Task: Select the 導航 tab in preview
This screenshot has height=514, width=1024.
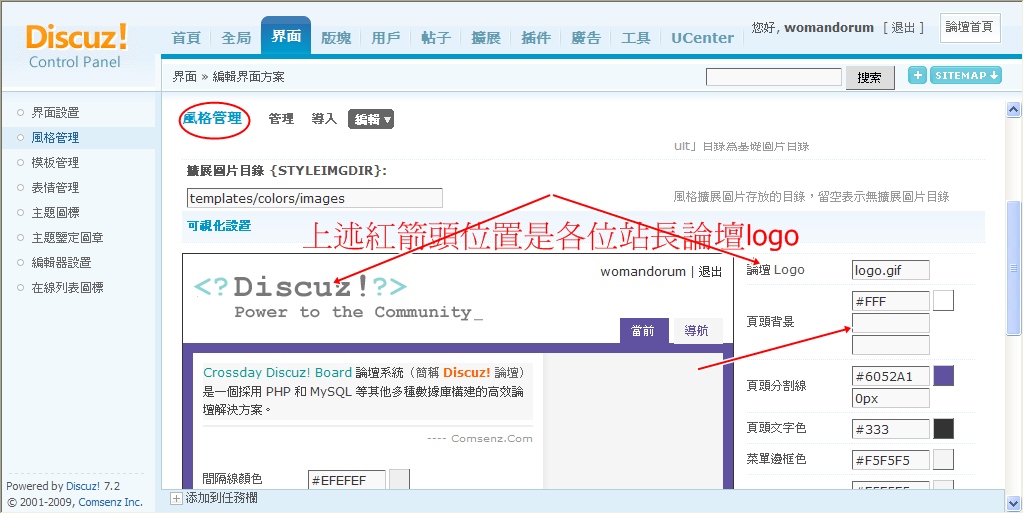Action: click(x=697, y=330)
